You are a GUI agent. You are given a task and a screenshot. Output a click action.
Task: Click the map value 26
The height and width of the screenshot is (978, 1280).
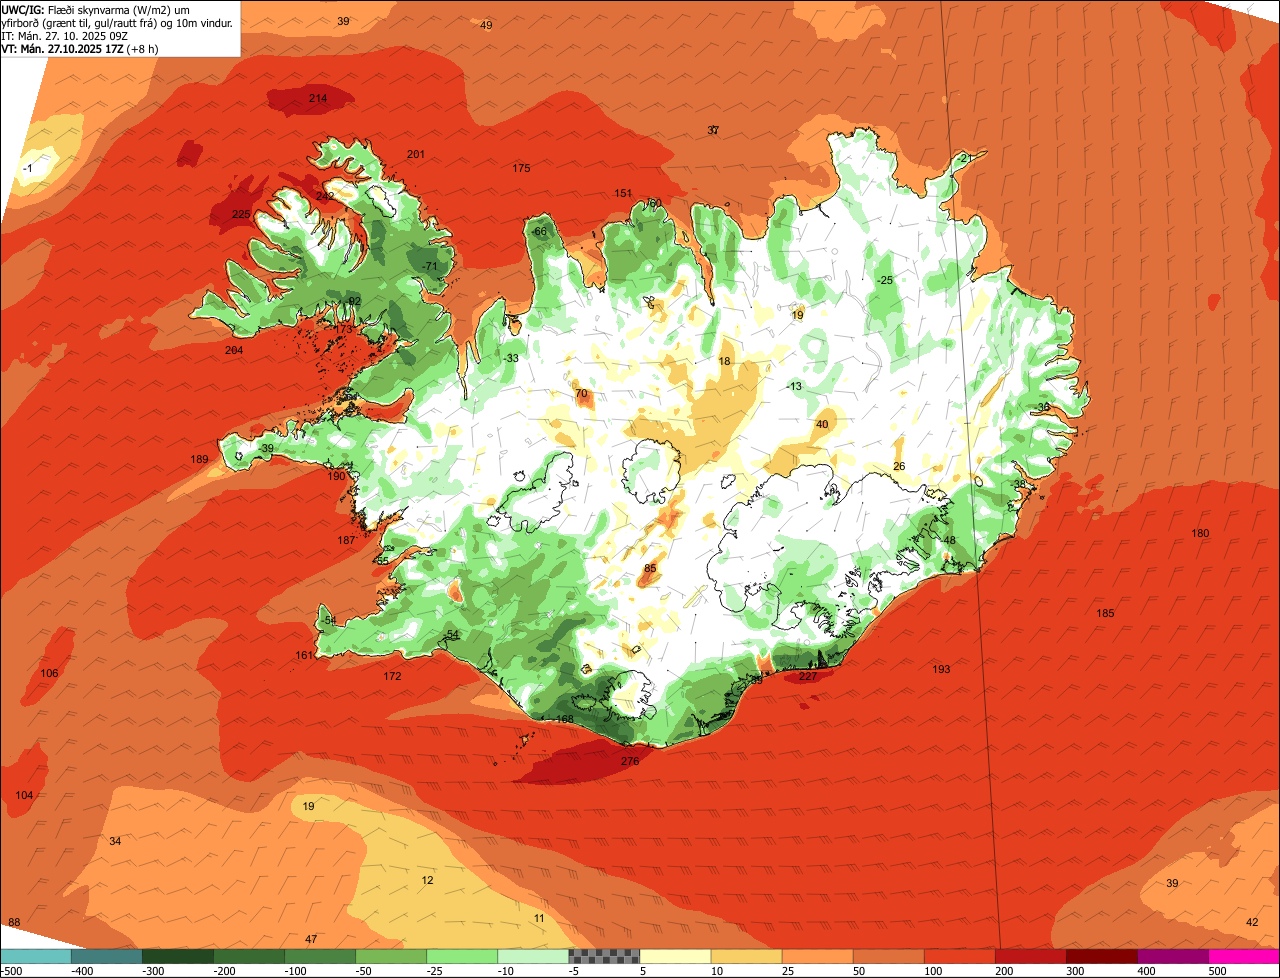click(899, 467)
